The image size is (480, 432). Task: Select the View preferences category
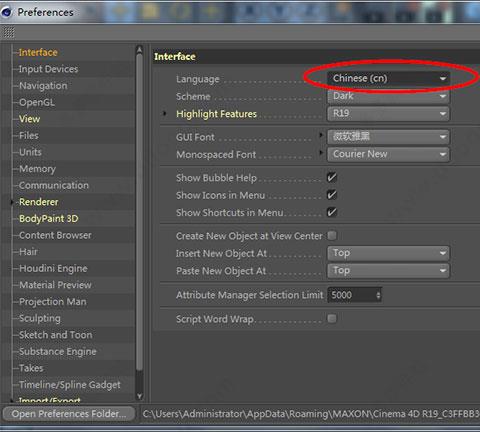click(x=29, y=119)
